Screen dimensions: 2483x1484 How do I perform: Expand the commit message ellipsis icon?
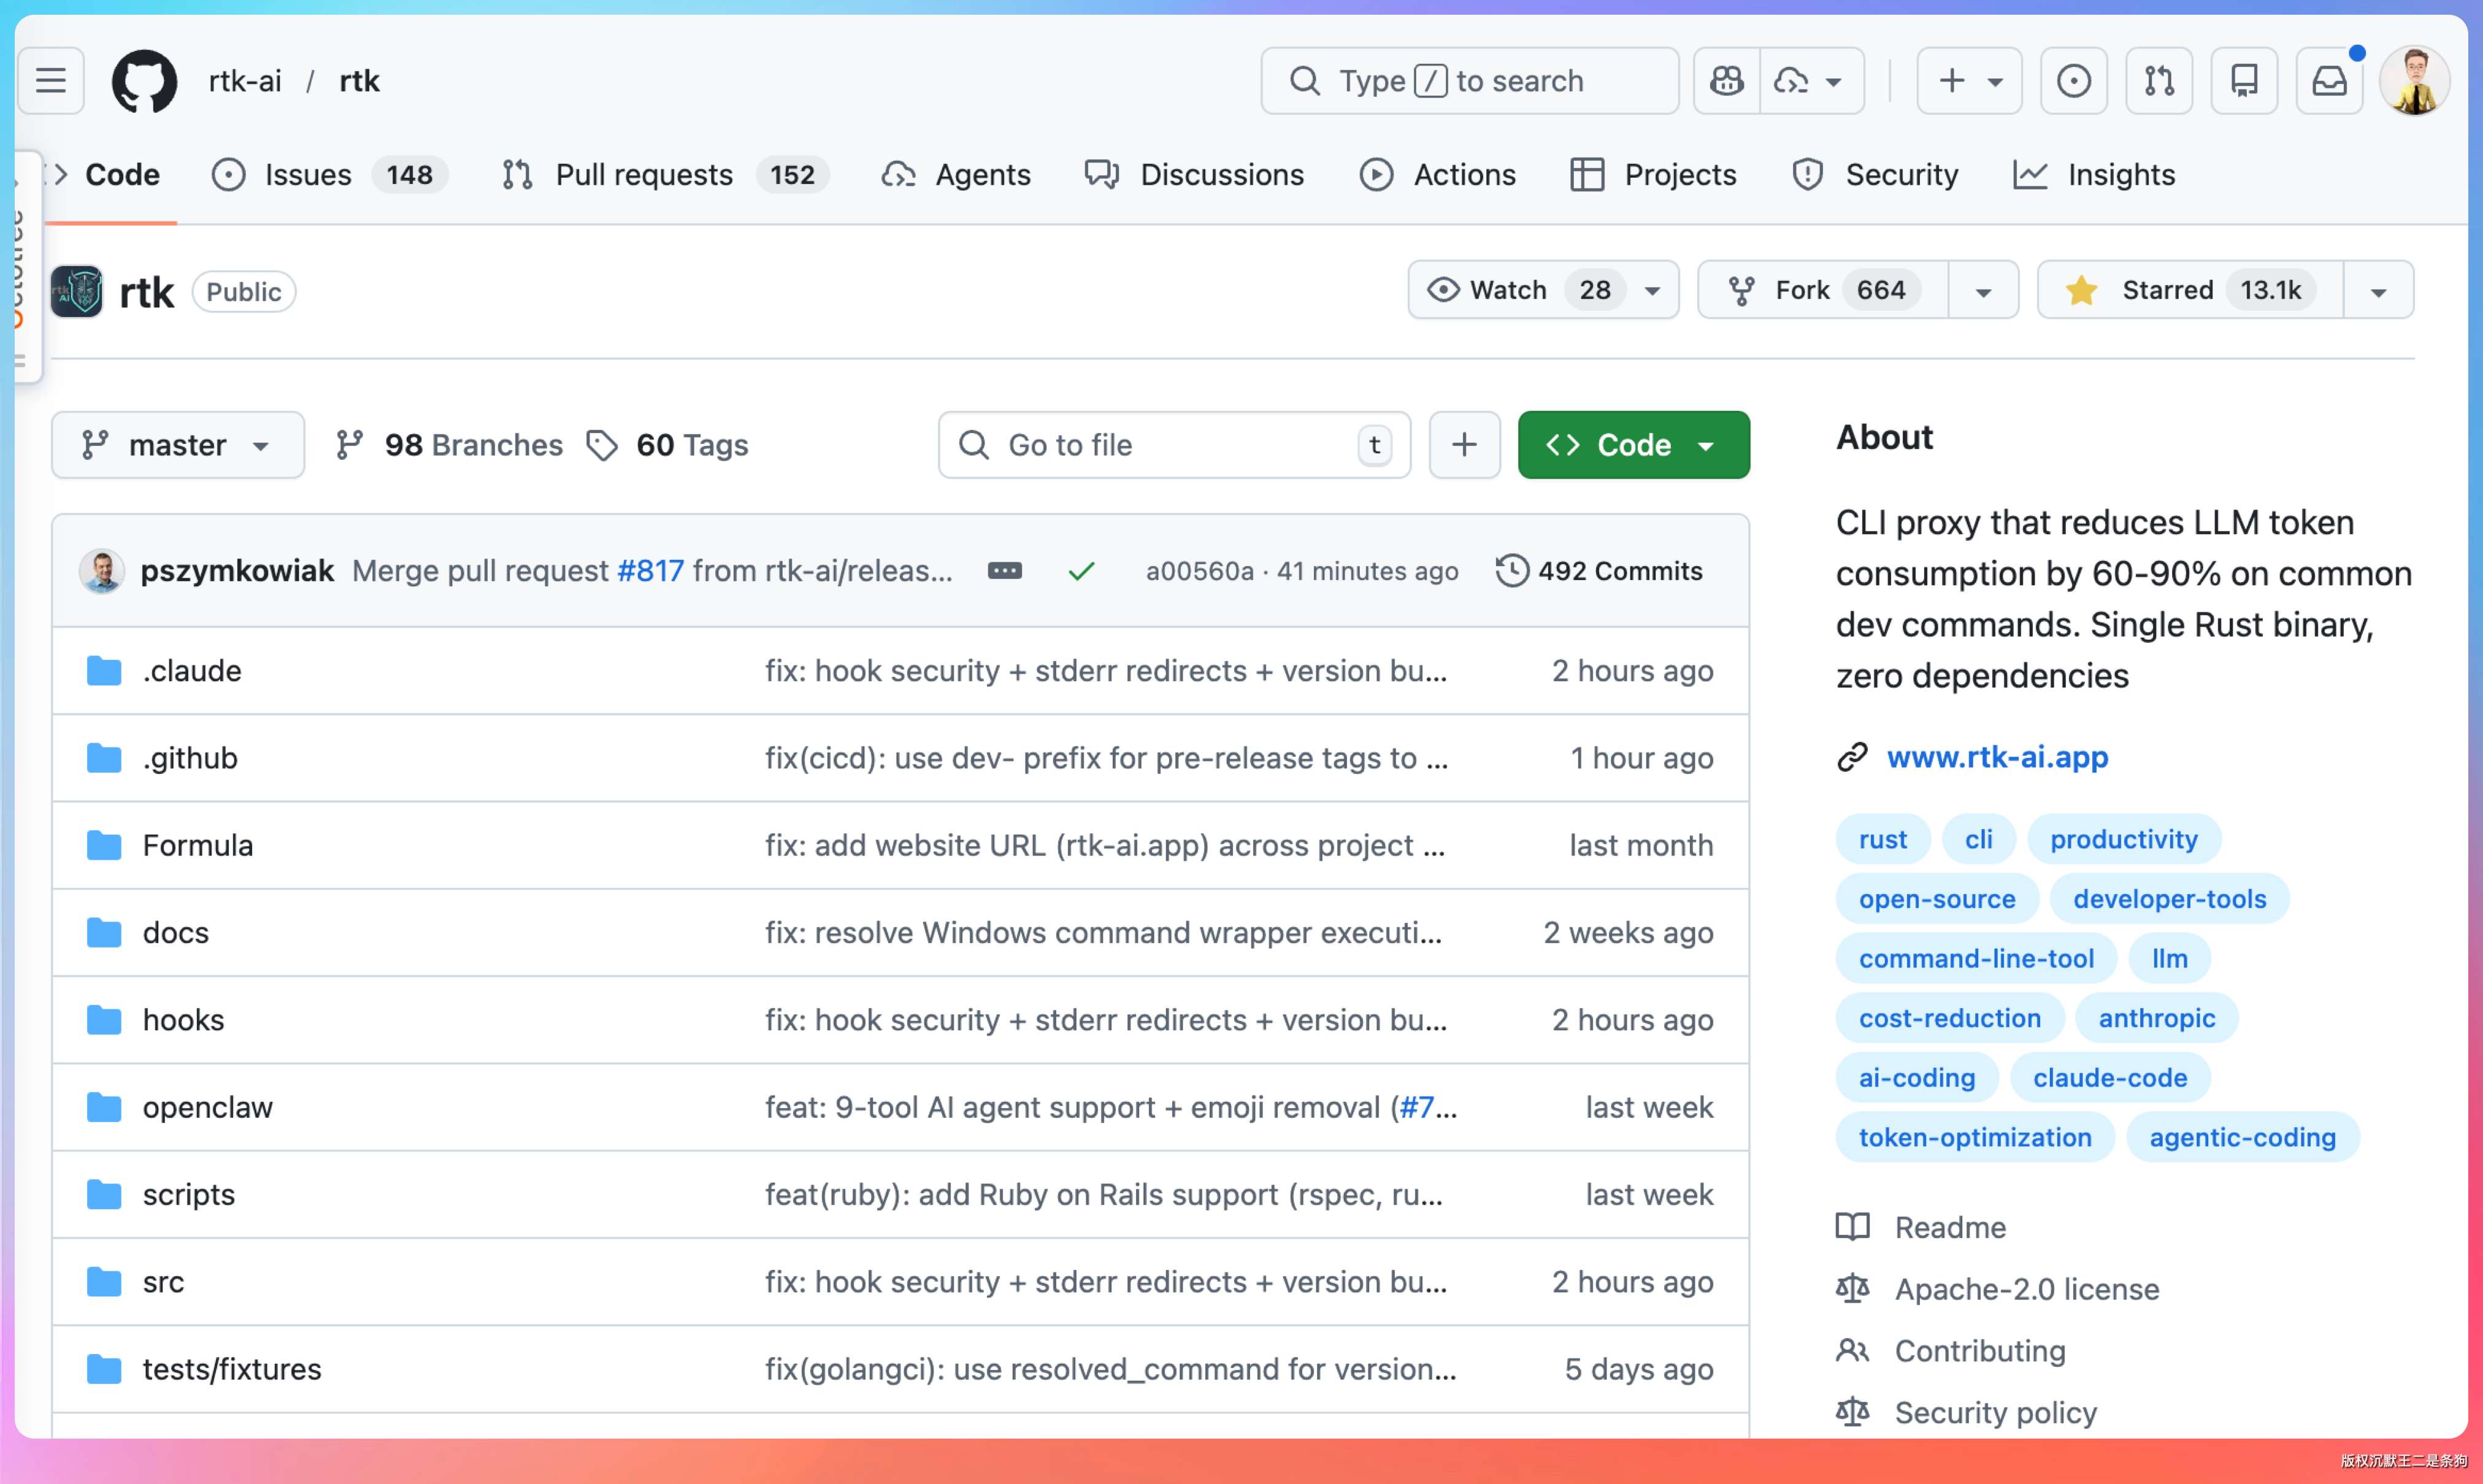[x=1004, y=571]
